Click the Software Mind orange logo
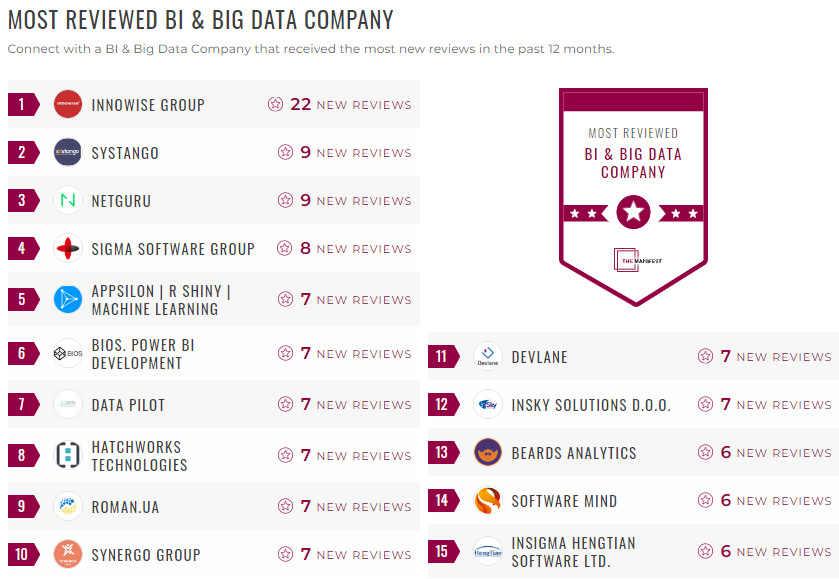Screen dimensions: 839x579 487,501
